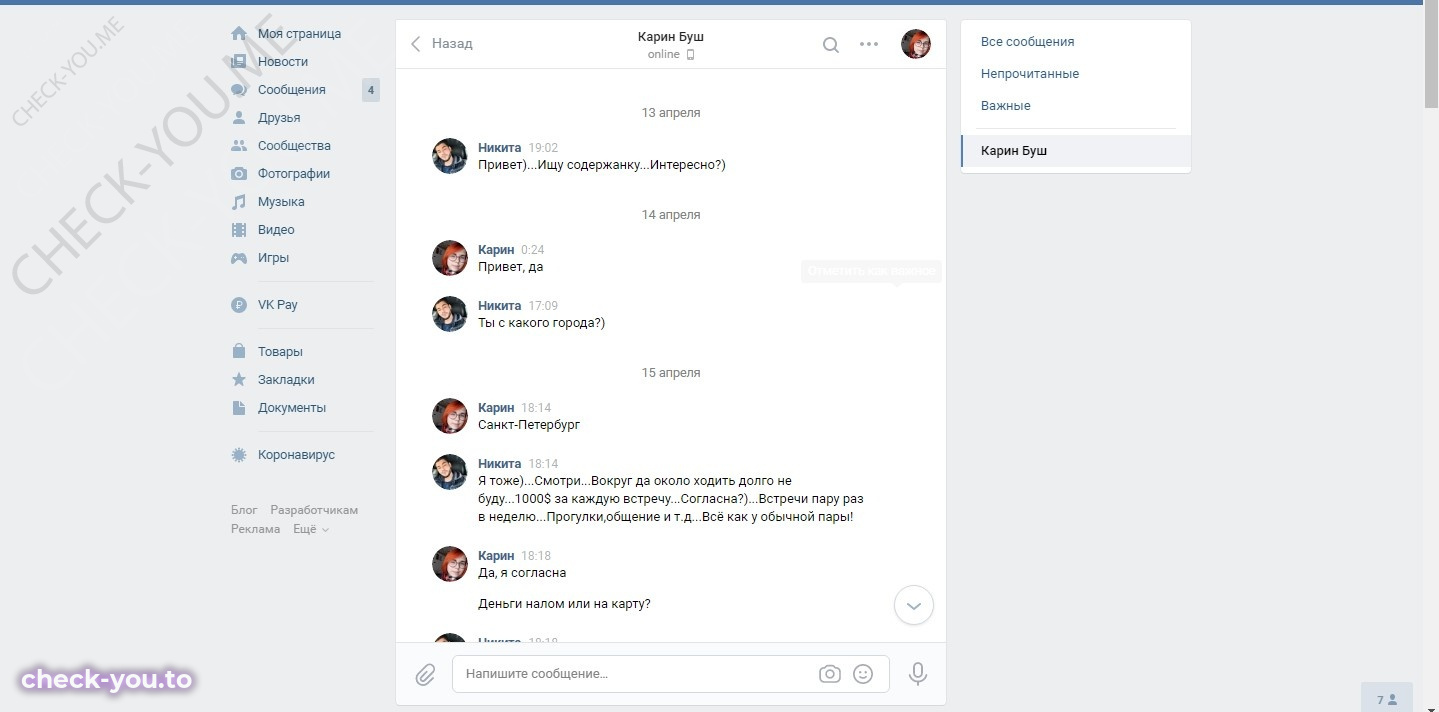This screenshot has width=1439, height=712.
Task: Click the Видео menu label
Action: [277, 230]
